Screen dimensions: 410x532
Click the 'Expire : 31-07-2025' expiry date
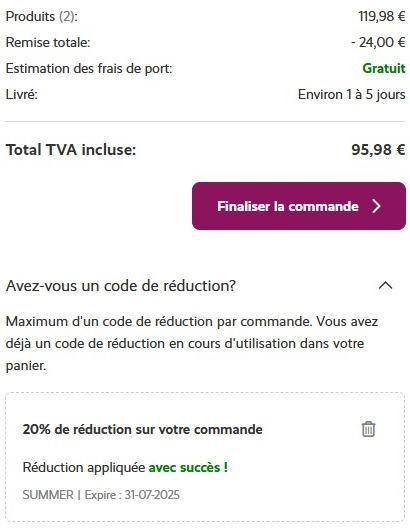point(132,495)
